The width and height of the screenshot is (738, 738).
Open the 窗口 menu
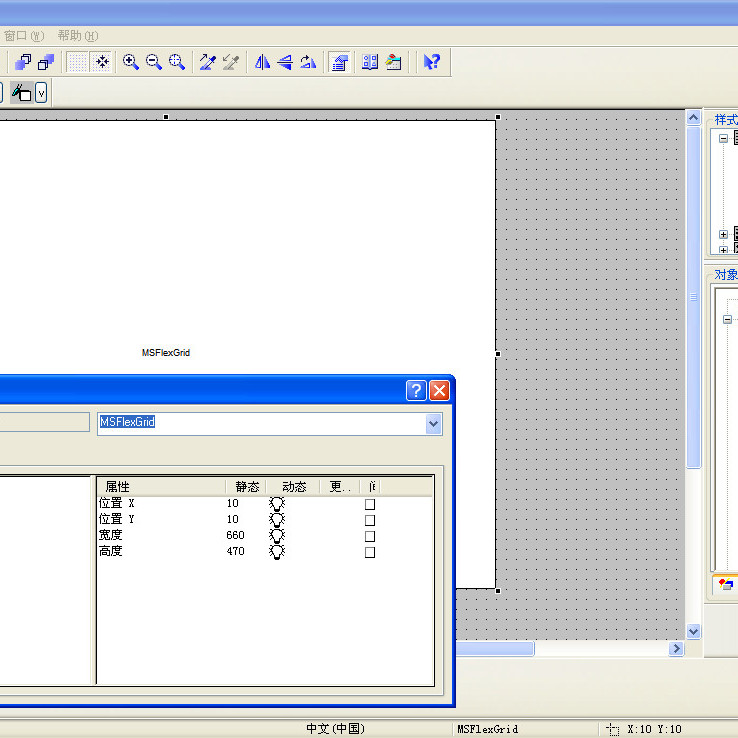click(23, 35)
